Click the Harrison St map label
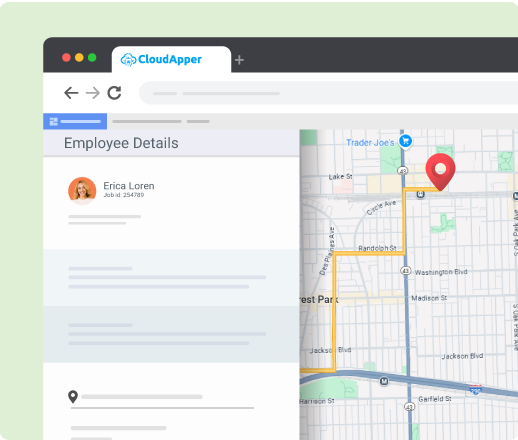The image size is (518, 440). [317, 401]
